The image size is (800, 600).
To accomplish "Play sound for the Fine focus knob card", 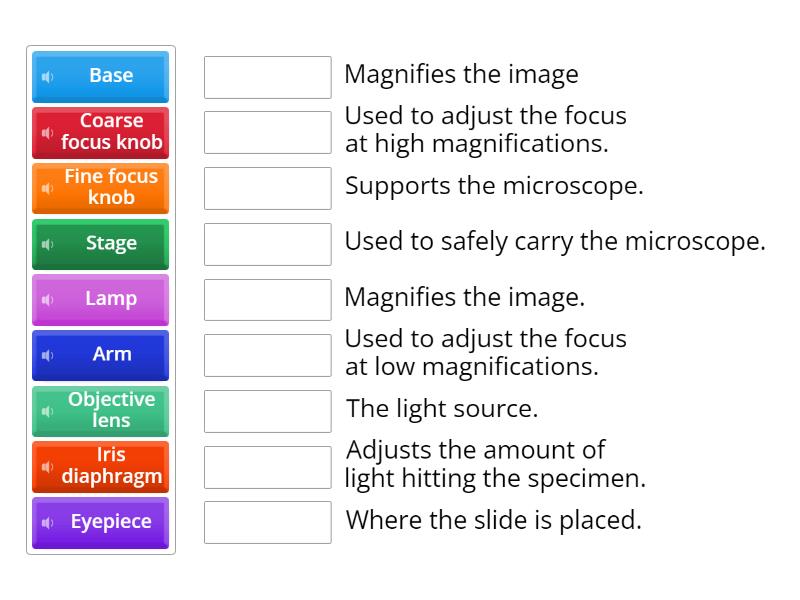I will (46, 188).
